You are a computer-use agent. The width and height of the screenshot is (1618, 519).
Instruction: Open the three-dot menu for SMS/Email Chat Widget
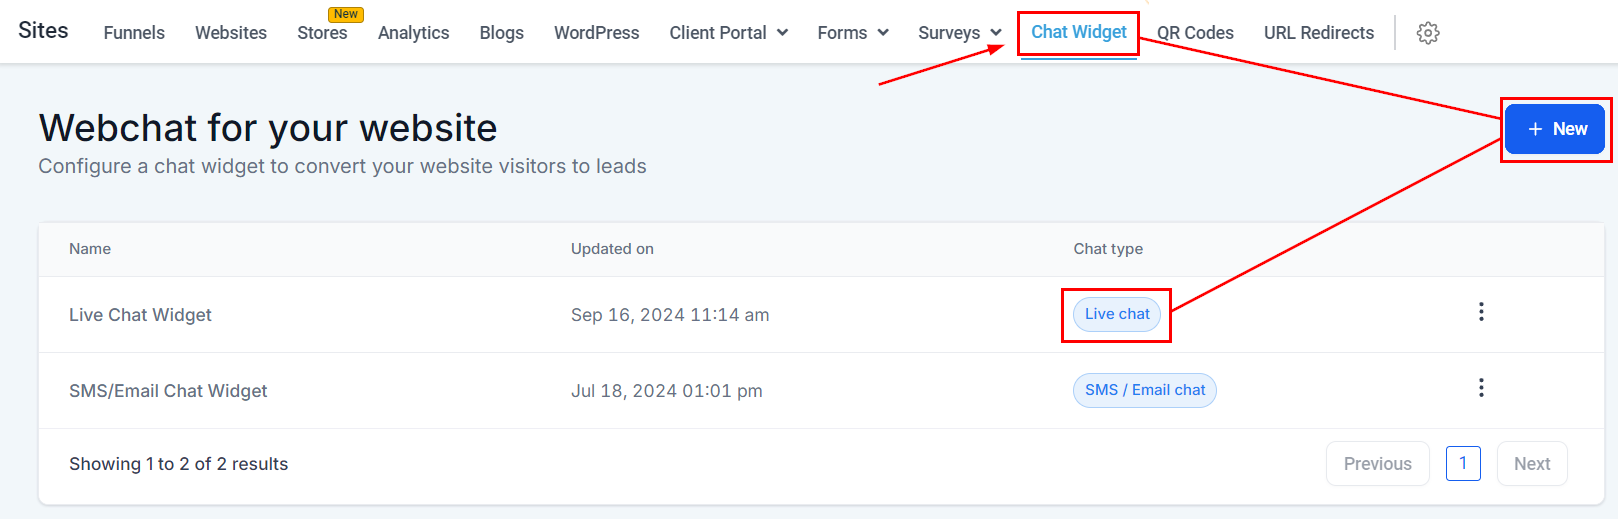(x=1481, y=388)
